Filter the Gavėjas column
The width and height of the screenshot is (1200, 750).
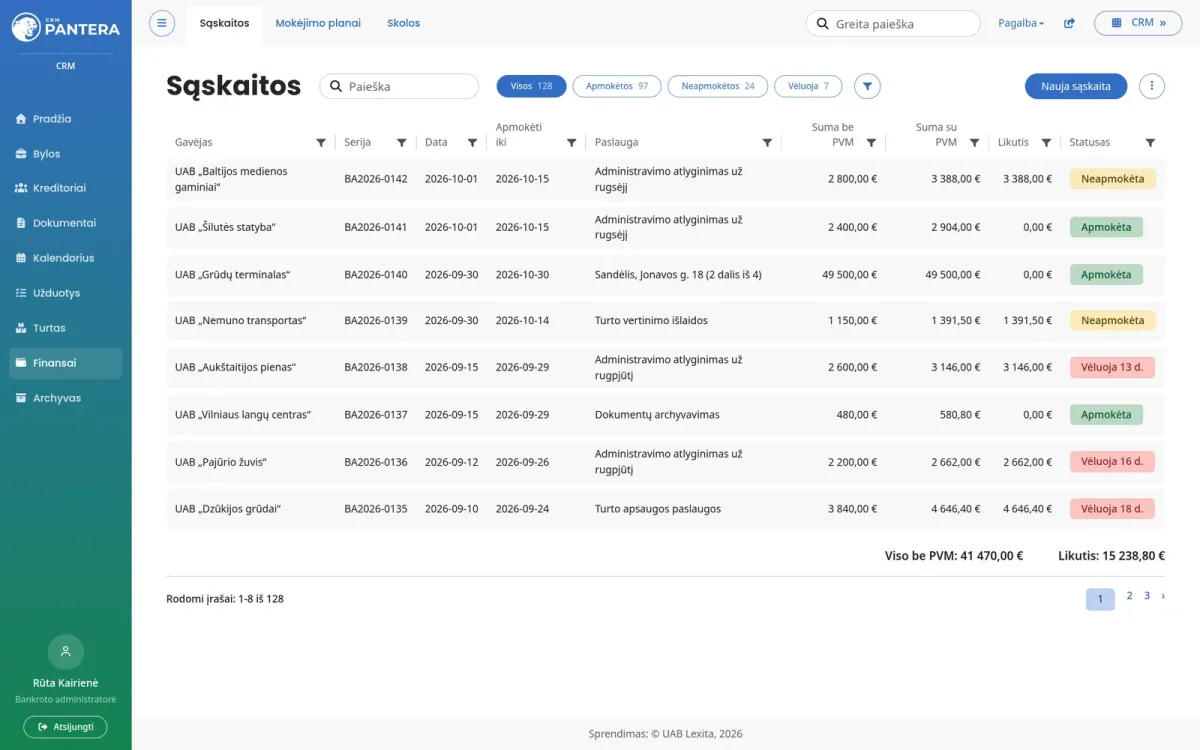click(x=321, y=143)
